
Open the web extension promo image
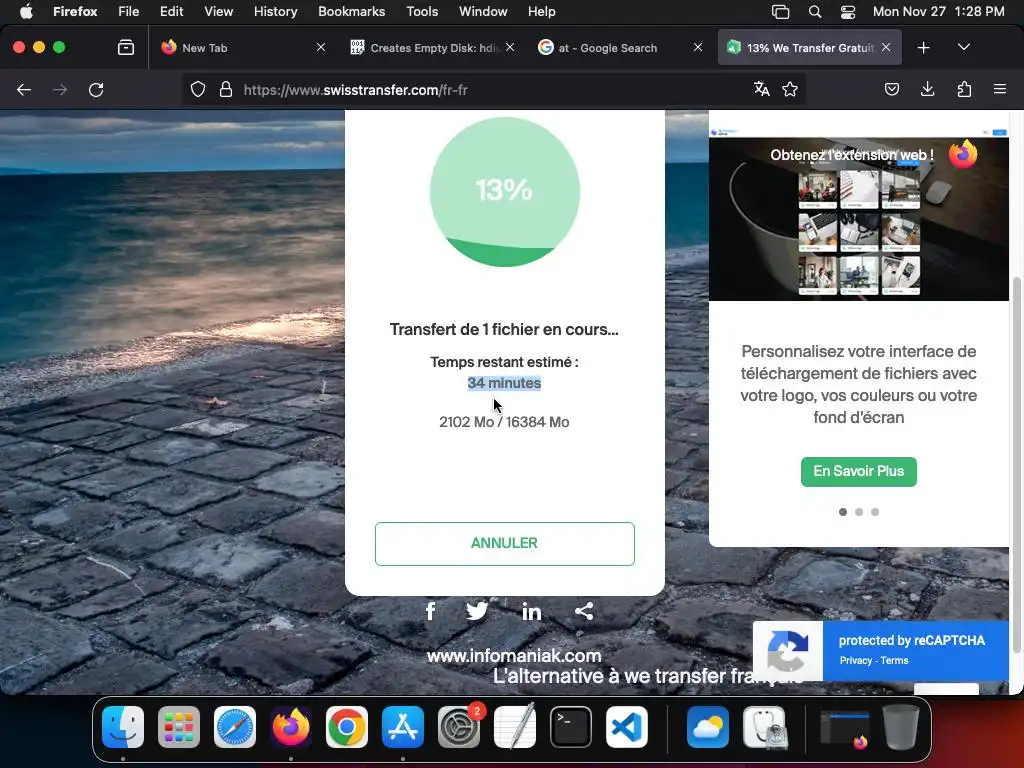click(858, 214)
